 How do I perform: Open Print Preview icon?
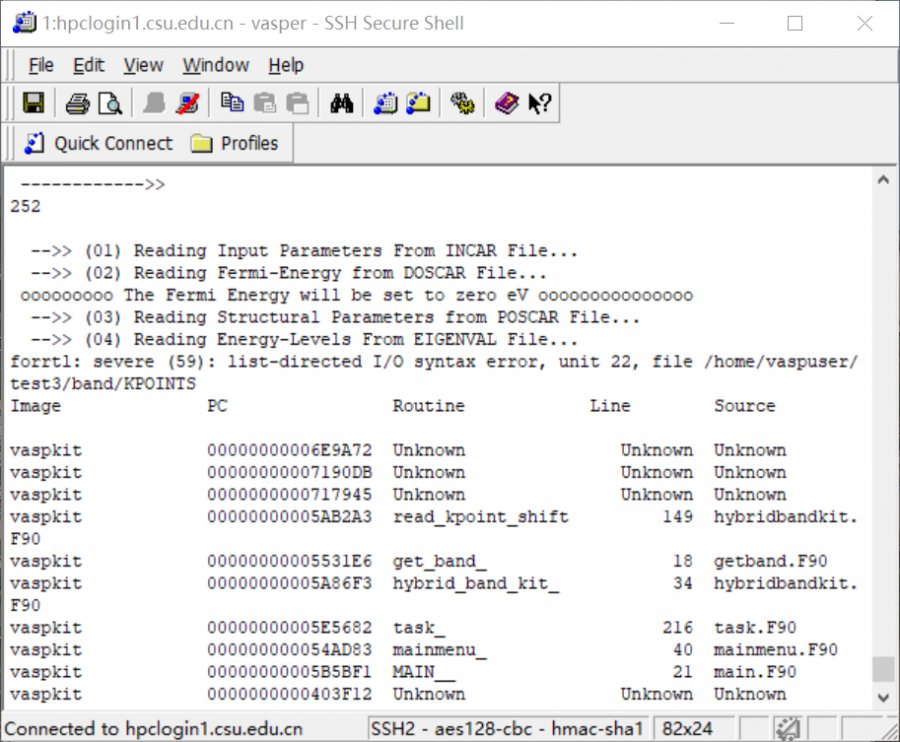tap(110, 104)
